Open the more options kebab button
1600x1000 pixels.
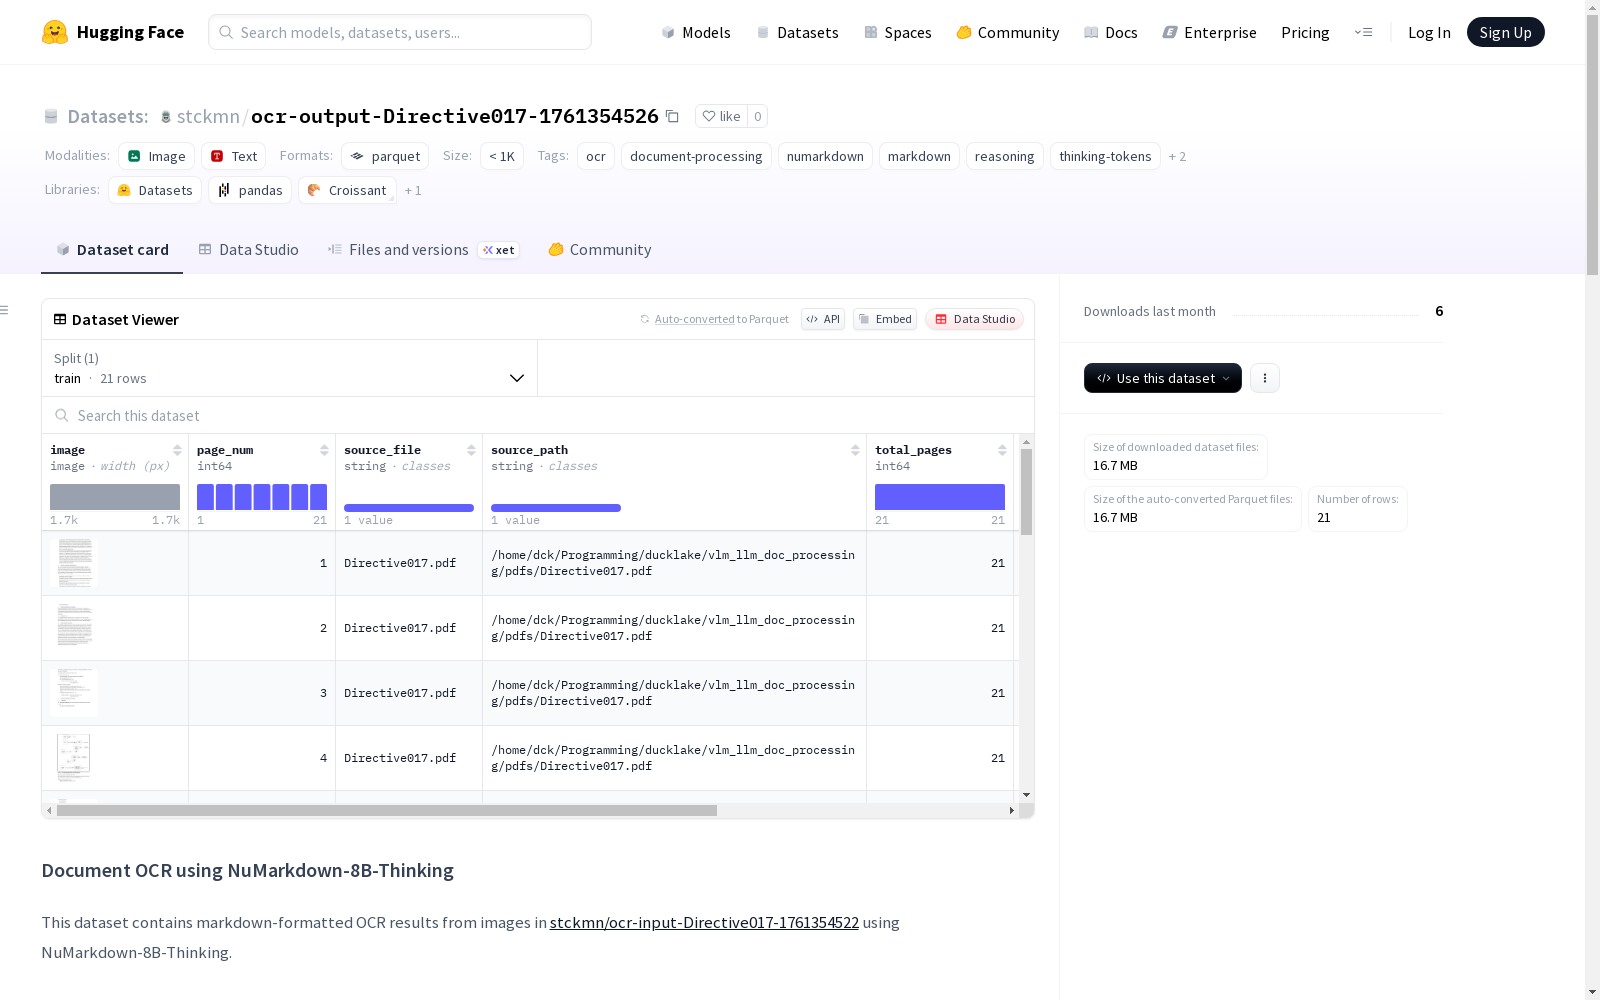point(1265,378)
